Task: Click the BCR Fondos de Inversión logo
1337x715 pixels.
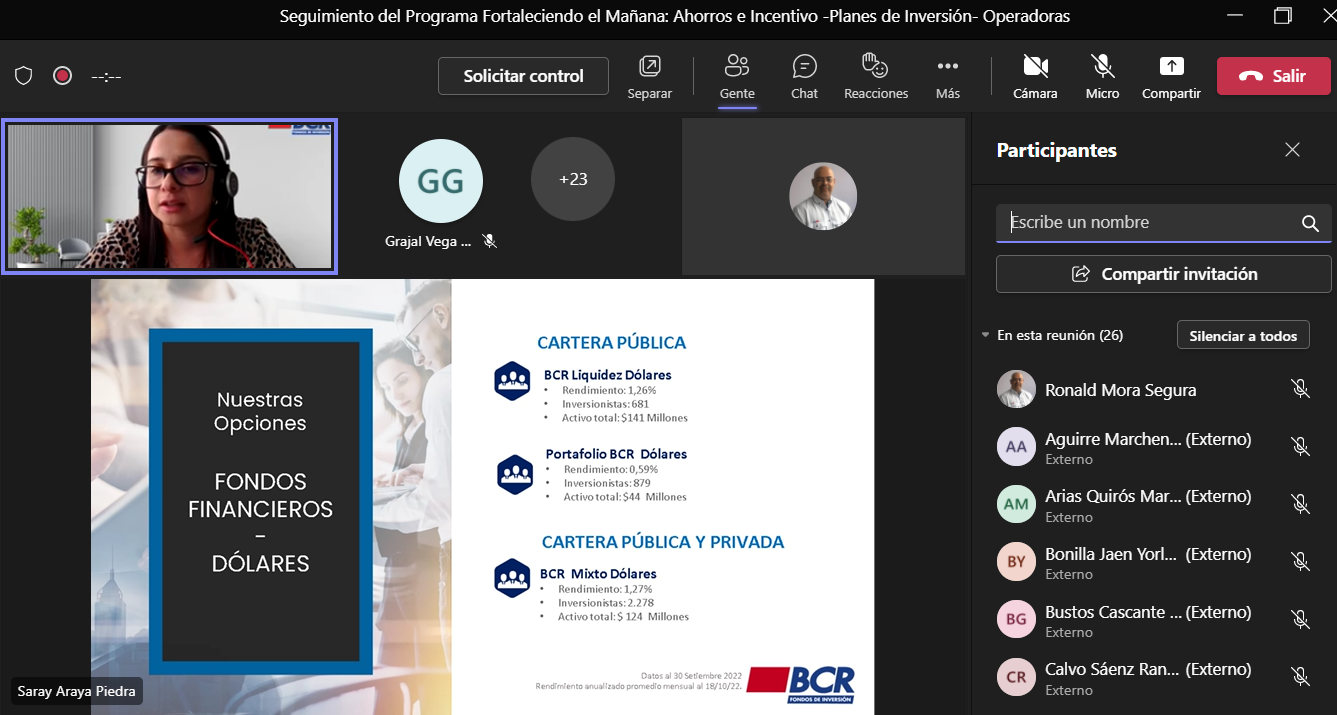Action: tap(801, 685)
